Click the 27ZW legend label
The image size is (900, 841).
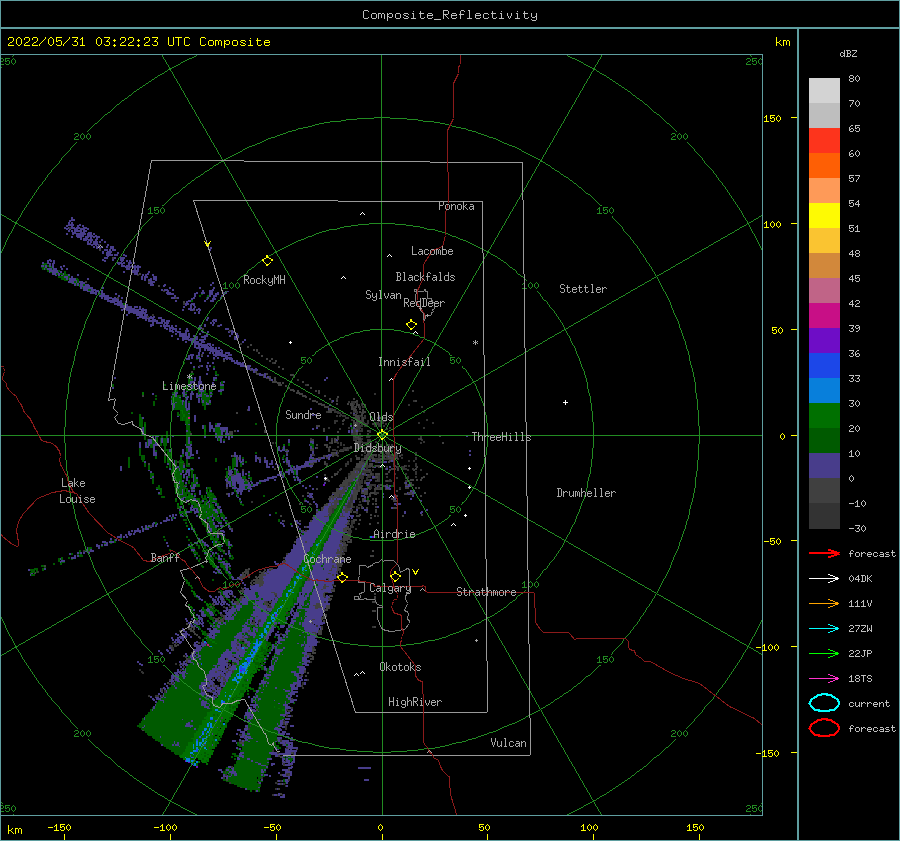(860, 629)
